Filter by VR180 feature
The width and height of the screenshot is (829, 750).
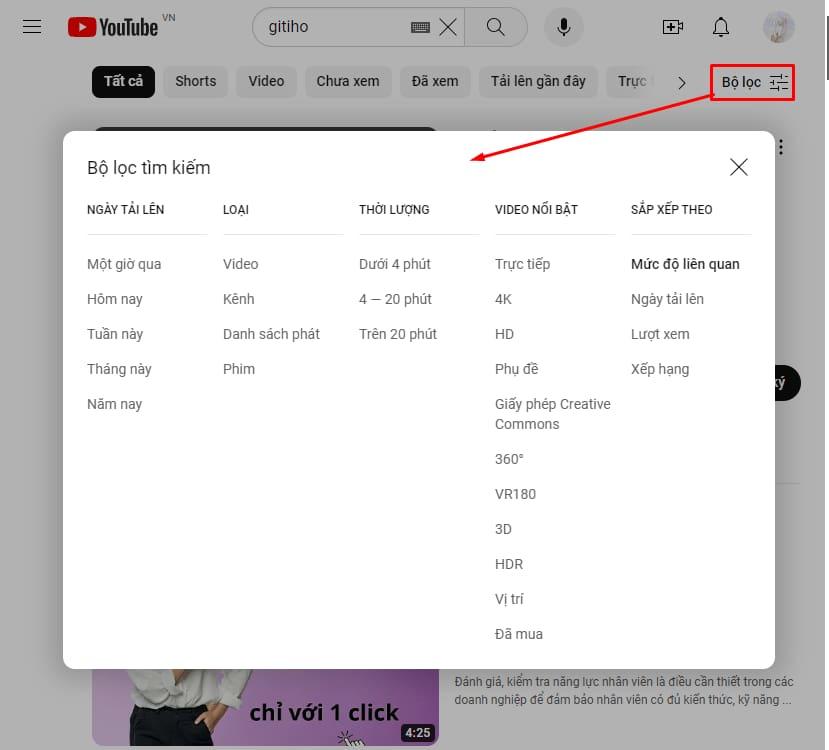pos(515,494)
